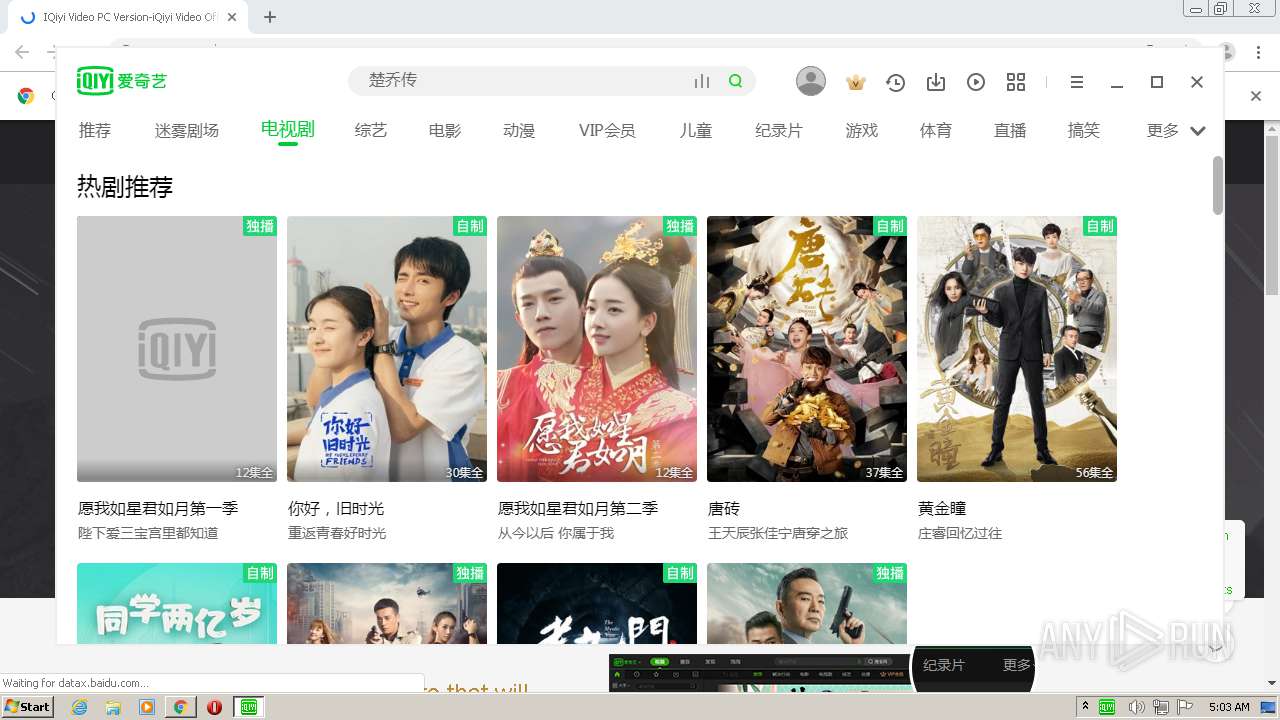Viewport: 1280px width, 720px height.
Task: Open Internet Explorer from taskbar
Action: (x=79, y=707)
